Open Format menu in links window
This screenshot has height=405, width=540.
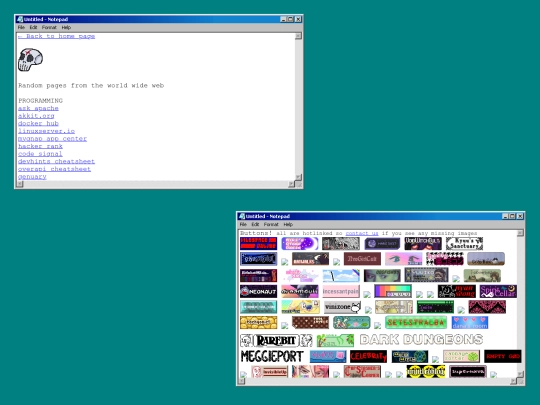[49, 27]
